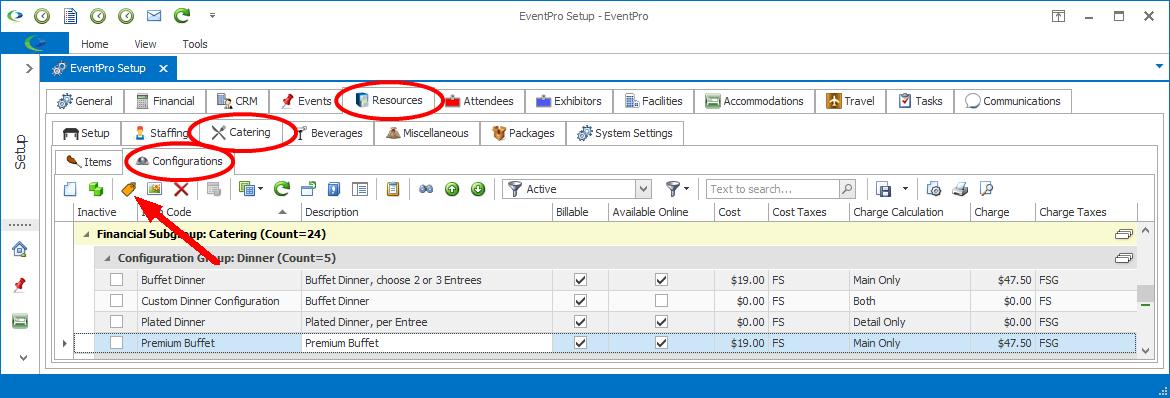1170x398 pixels.
Task: Select the Packages tab
Action: [x=522, y=133]
